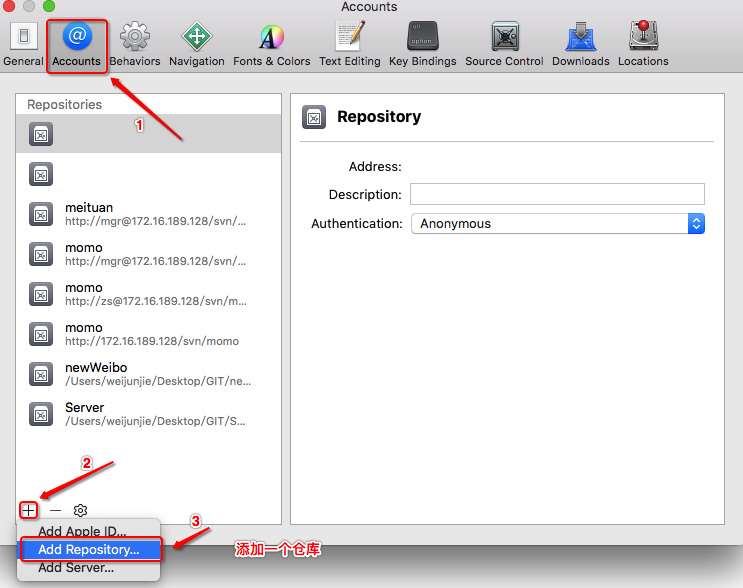Select the newWeibo repository
The image size is (743, 588).
click(148, 374)
